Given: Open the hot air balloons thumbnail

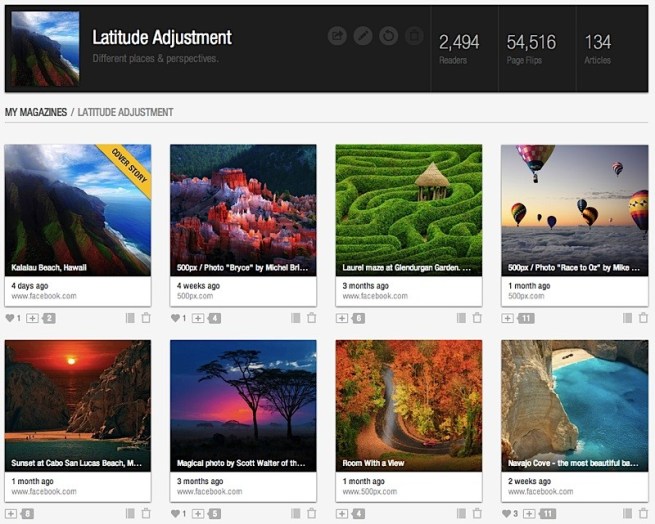Looking at the screenshot, I should (x=574, y=210).
